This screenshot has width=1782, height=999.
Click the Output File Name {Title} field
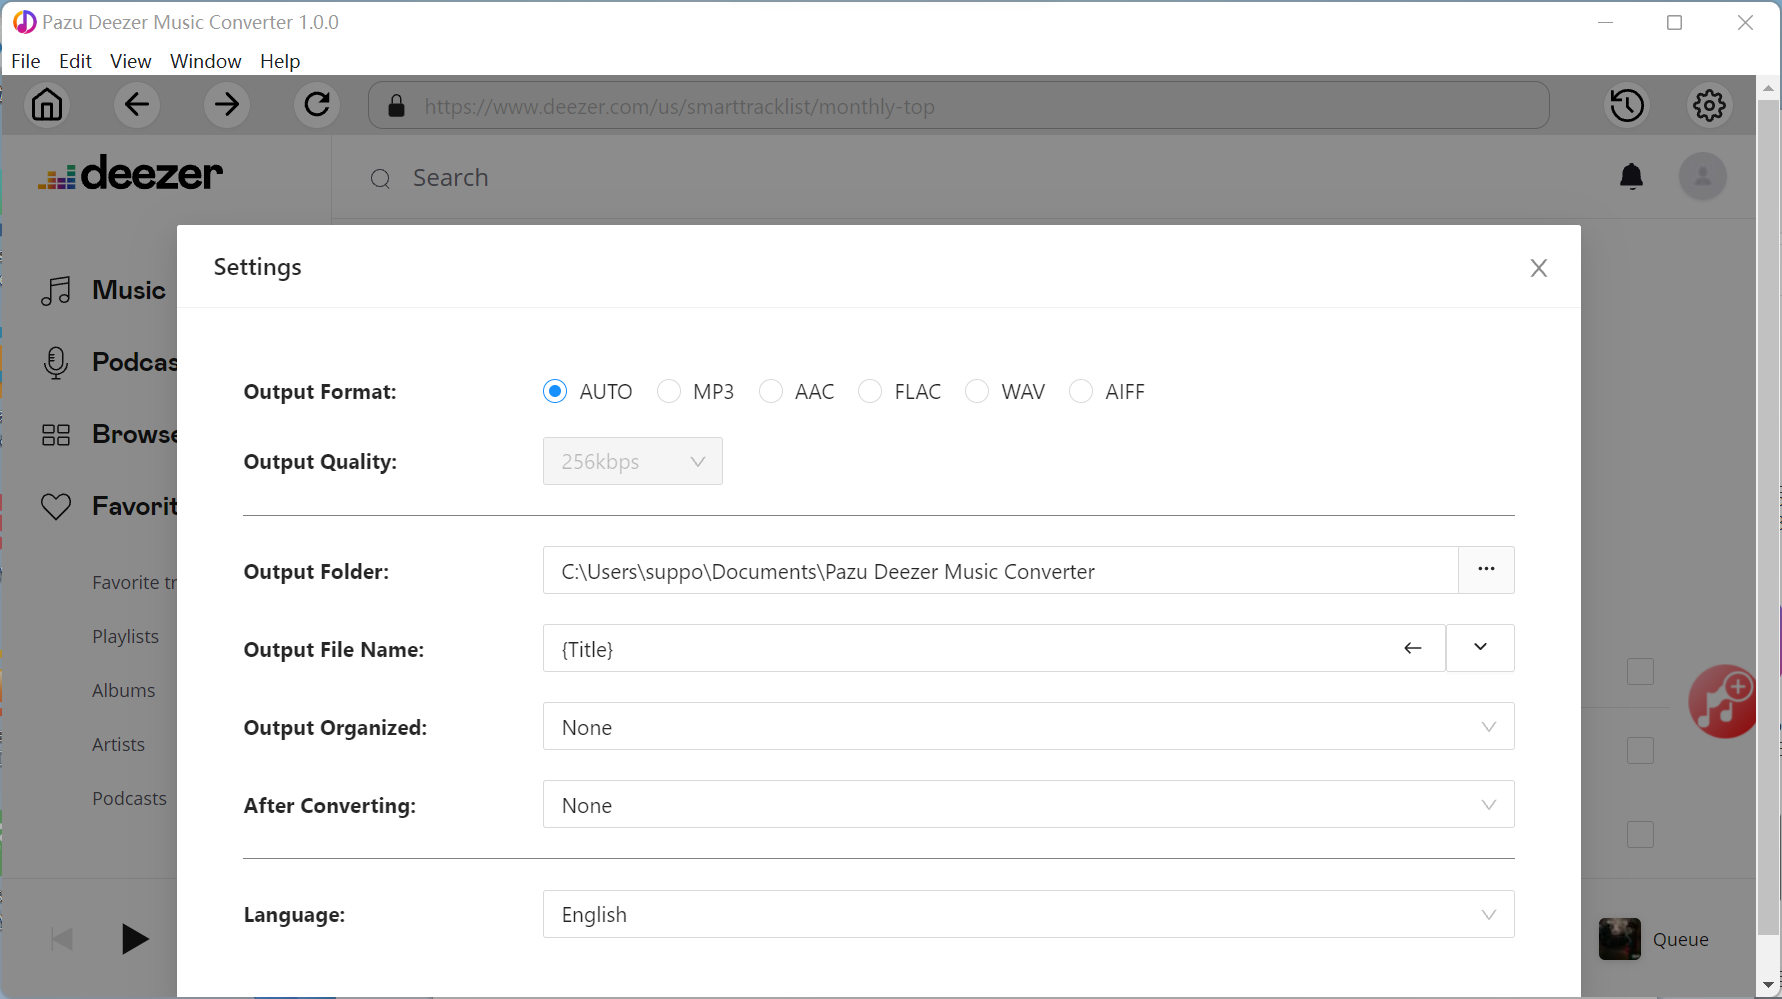click(x=994, y=648)
